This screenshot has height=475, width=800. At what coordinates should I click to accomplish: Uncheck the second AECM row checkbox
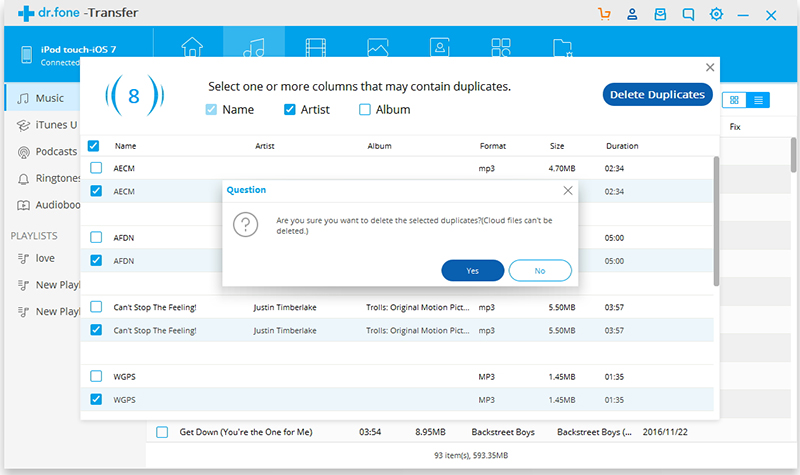coord(96,191)
